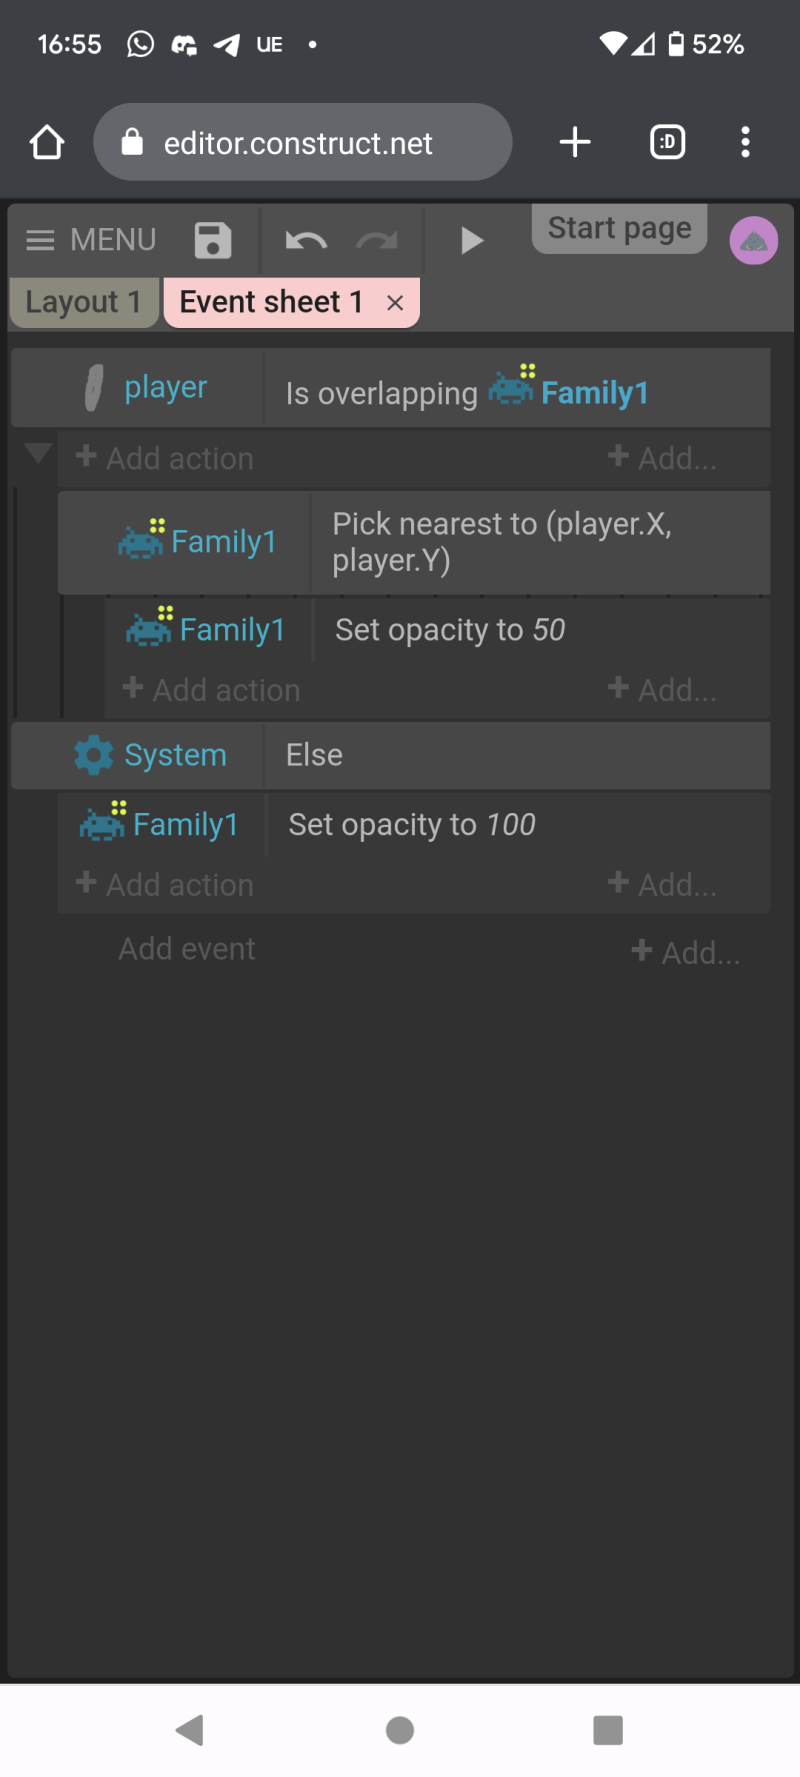
Task: Undo the last editor action
Action: click(x=306, y=241)
